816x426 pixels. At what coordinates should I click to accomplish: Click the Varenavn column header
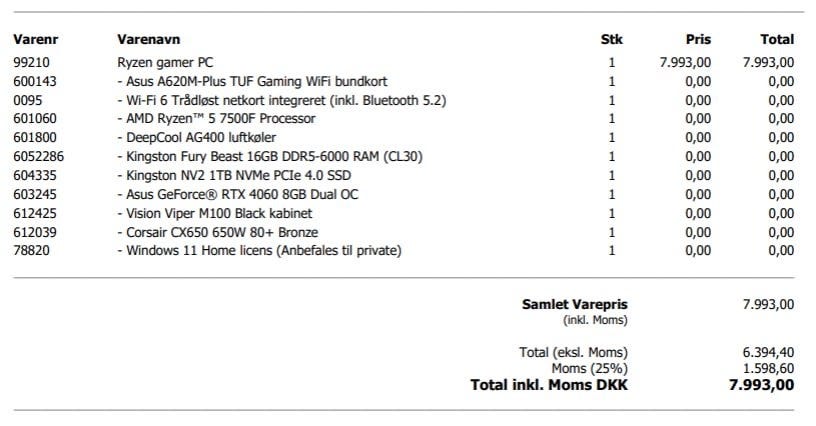pos(150,40)
